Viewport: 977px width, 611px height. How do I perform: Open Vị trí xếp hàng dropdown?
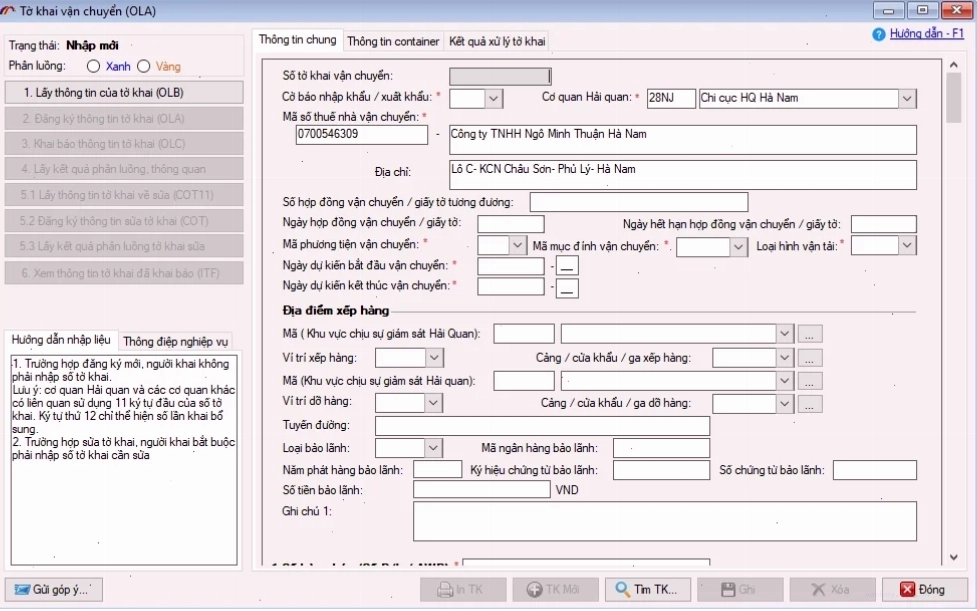coord(434,358)
